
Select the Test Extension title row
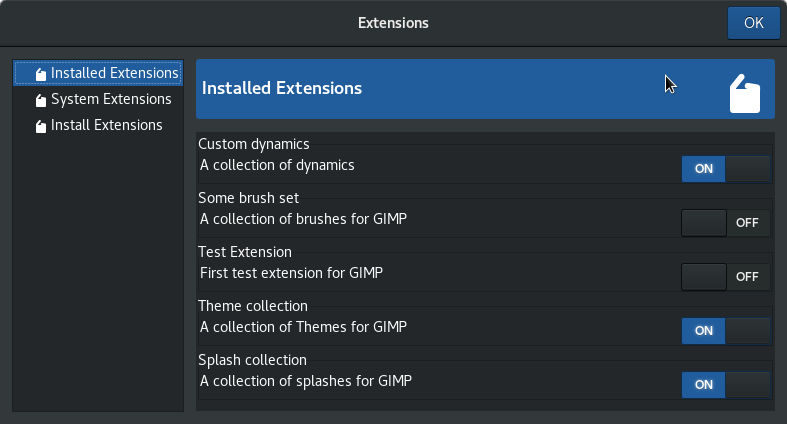tap(245, 252)
